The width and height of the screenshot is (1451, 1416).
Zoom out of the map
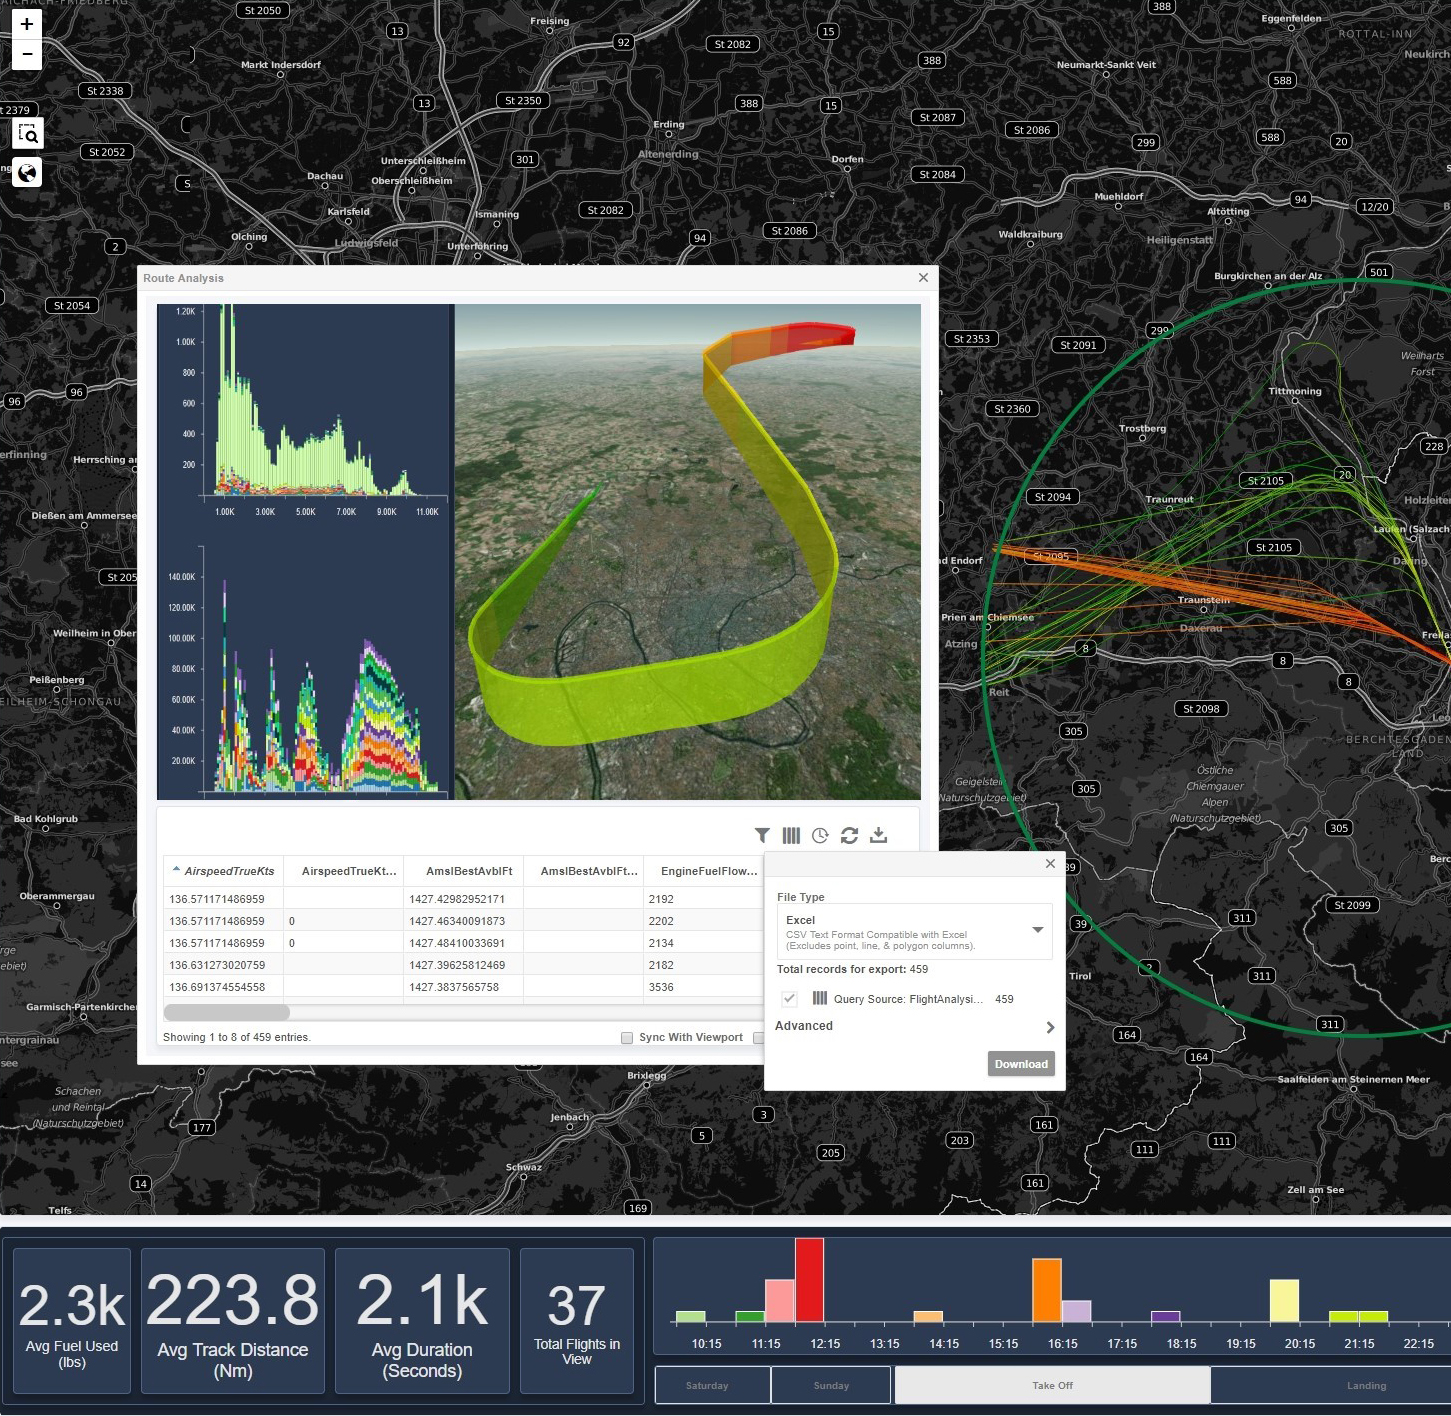[27, 54]
